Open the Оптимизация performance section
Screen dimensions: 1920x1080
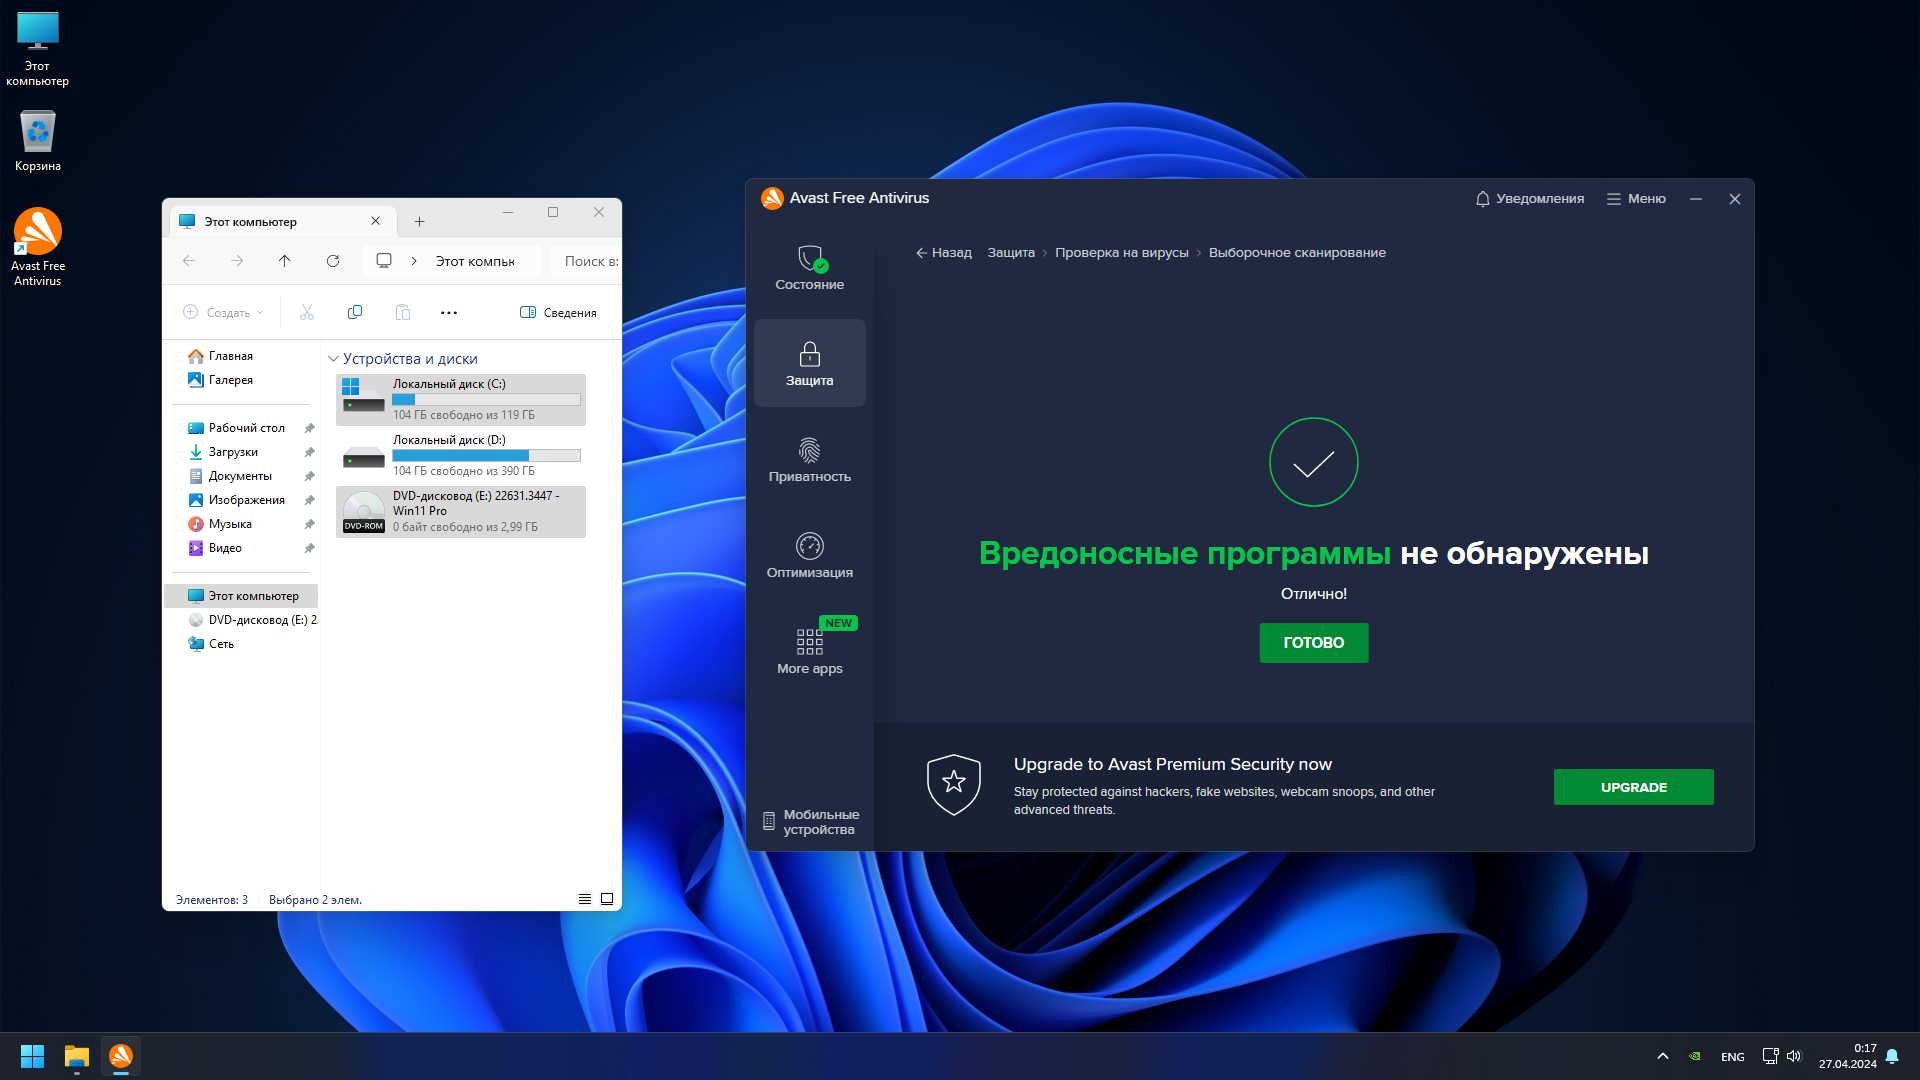click(x=809, y=555)
